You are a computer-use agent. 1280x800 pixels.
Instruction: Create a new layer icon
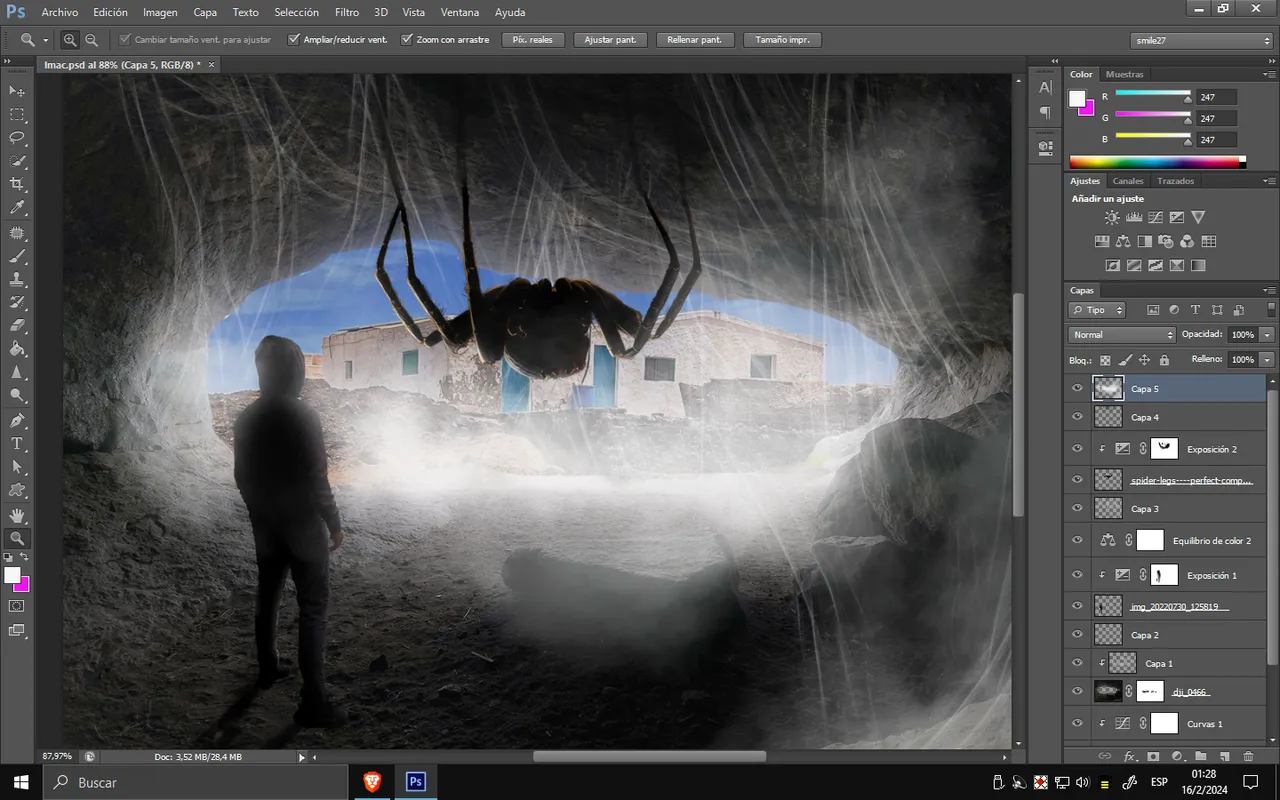[x=1224, y=757]
